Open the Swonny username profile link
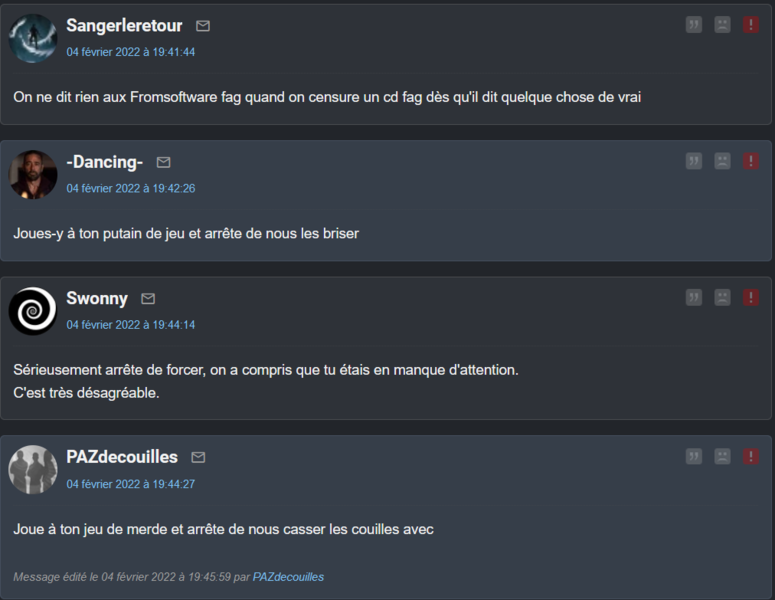This screenshot has width=775, height=600. 97,298
